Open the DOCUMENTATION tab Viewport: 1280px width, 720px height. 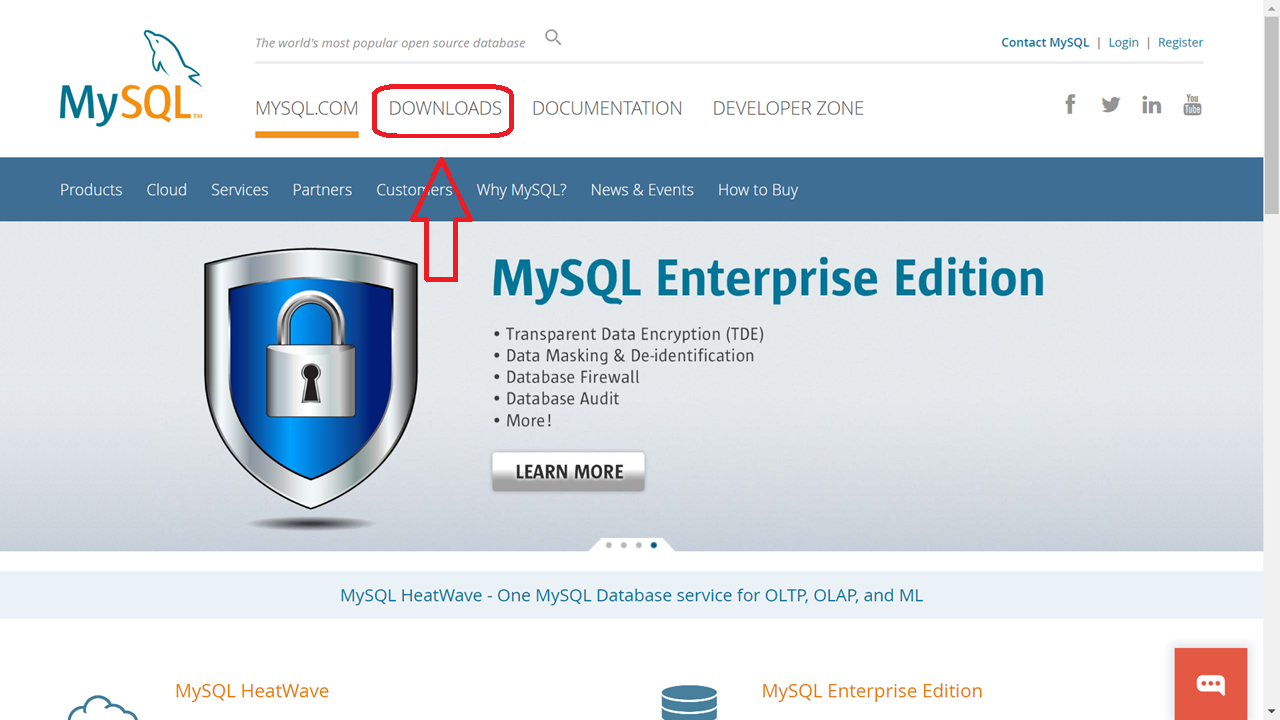607,108
